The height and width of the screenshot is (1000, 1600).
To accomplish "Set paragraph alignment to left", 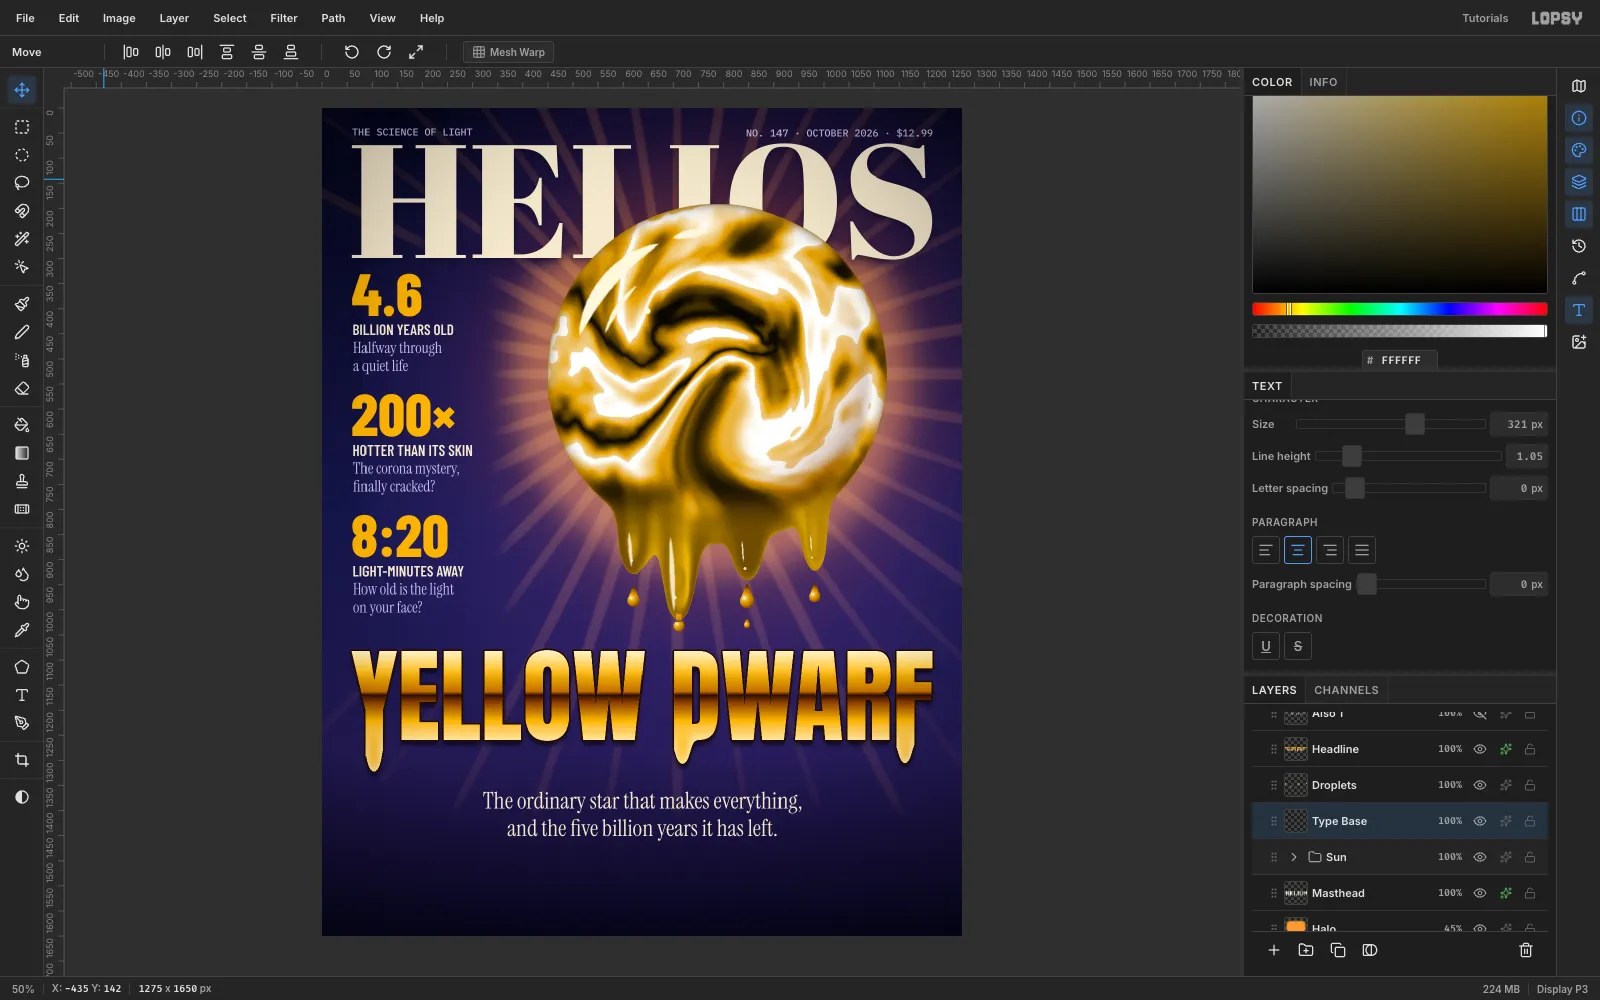I will 1266,550.
